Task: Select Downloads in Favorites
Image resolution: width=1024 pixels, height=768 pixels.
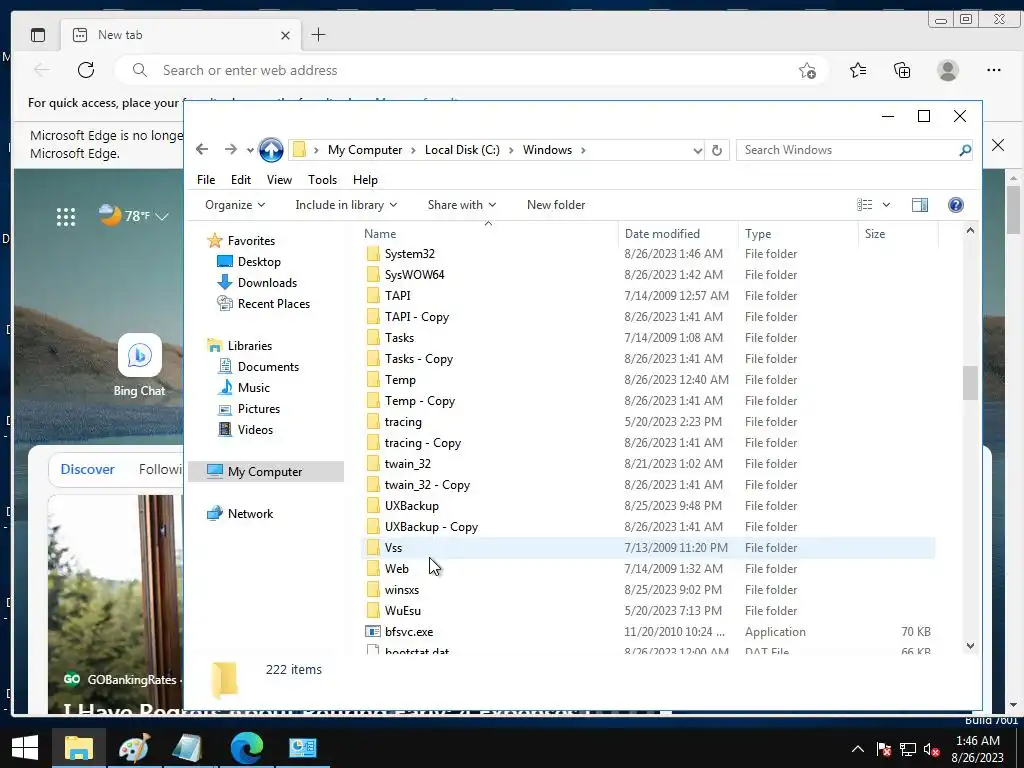Action: pyautogui.click(x=267, y=283)
